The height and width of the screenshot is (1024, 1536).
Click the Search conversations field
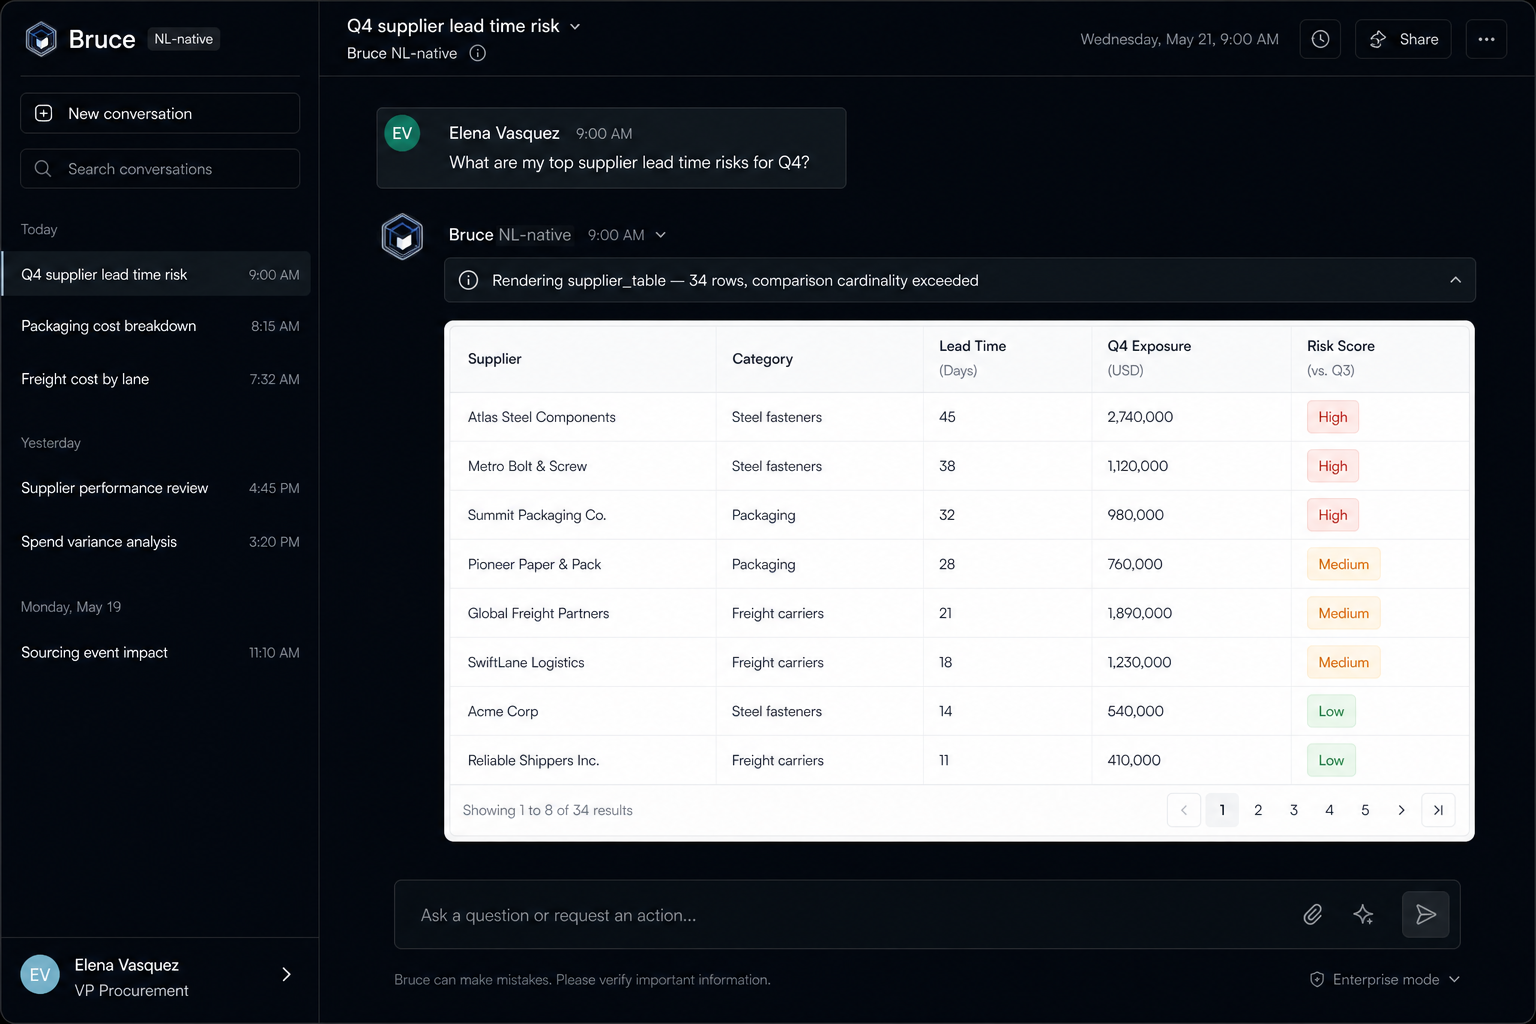[160, 169]
